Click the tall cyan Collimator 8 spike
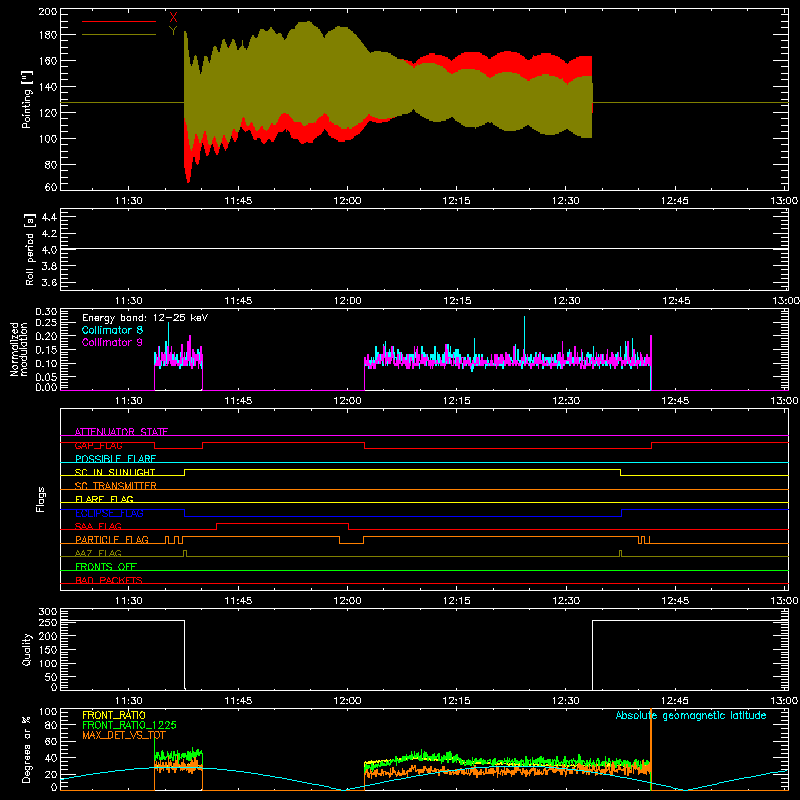 524,337
